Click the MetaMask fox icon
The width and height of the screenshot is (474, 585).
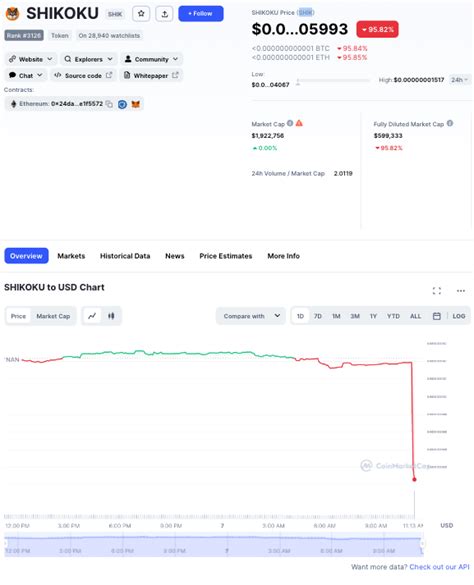point(135,104)
